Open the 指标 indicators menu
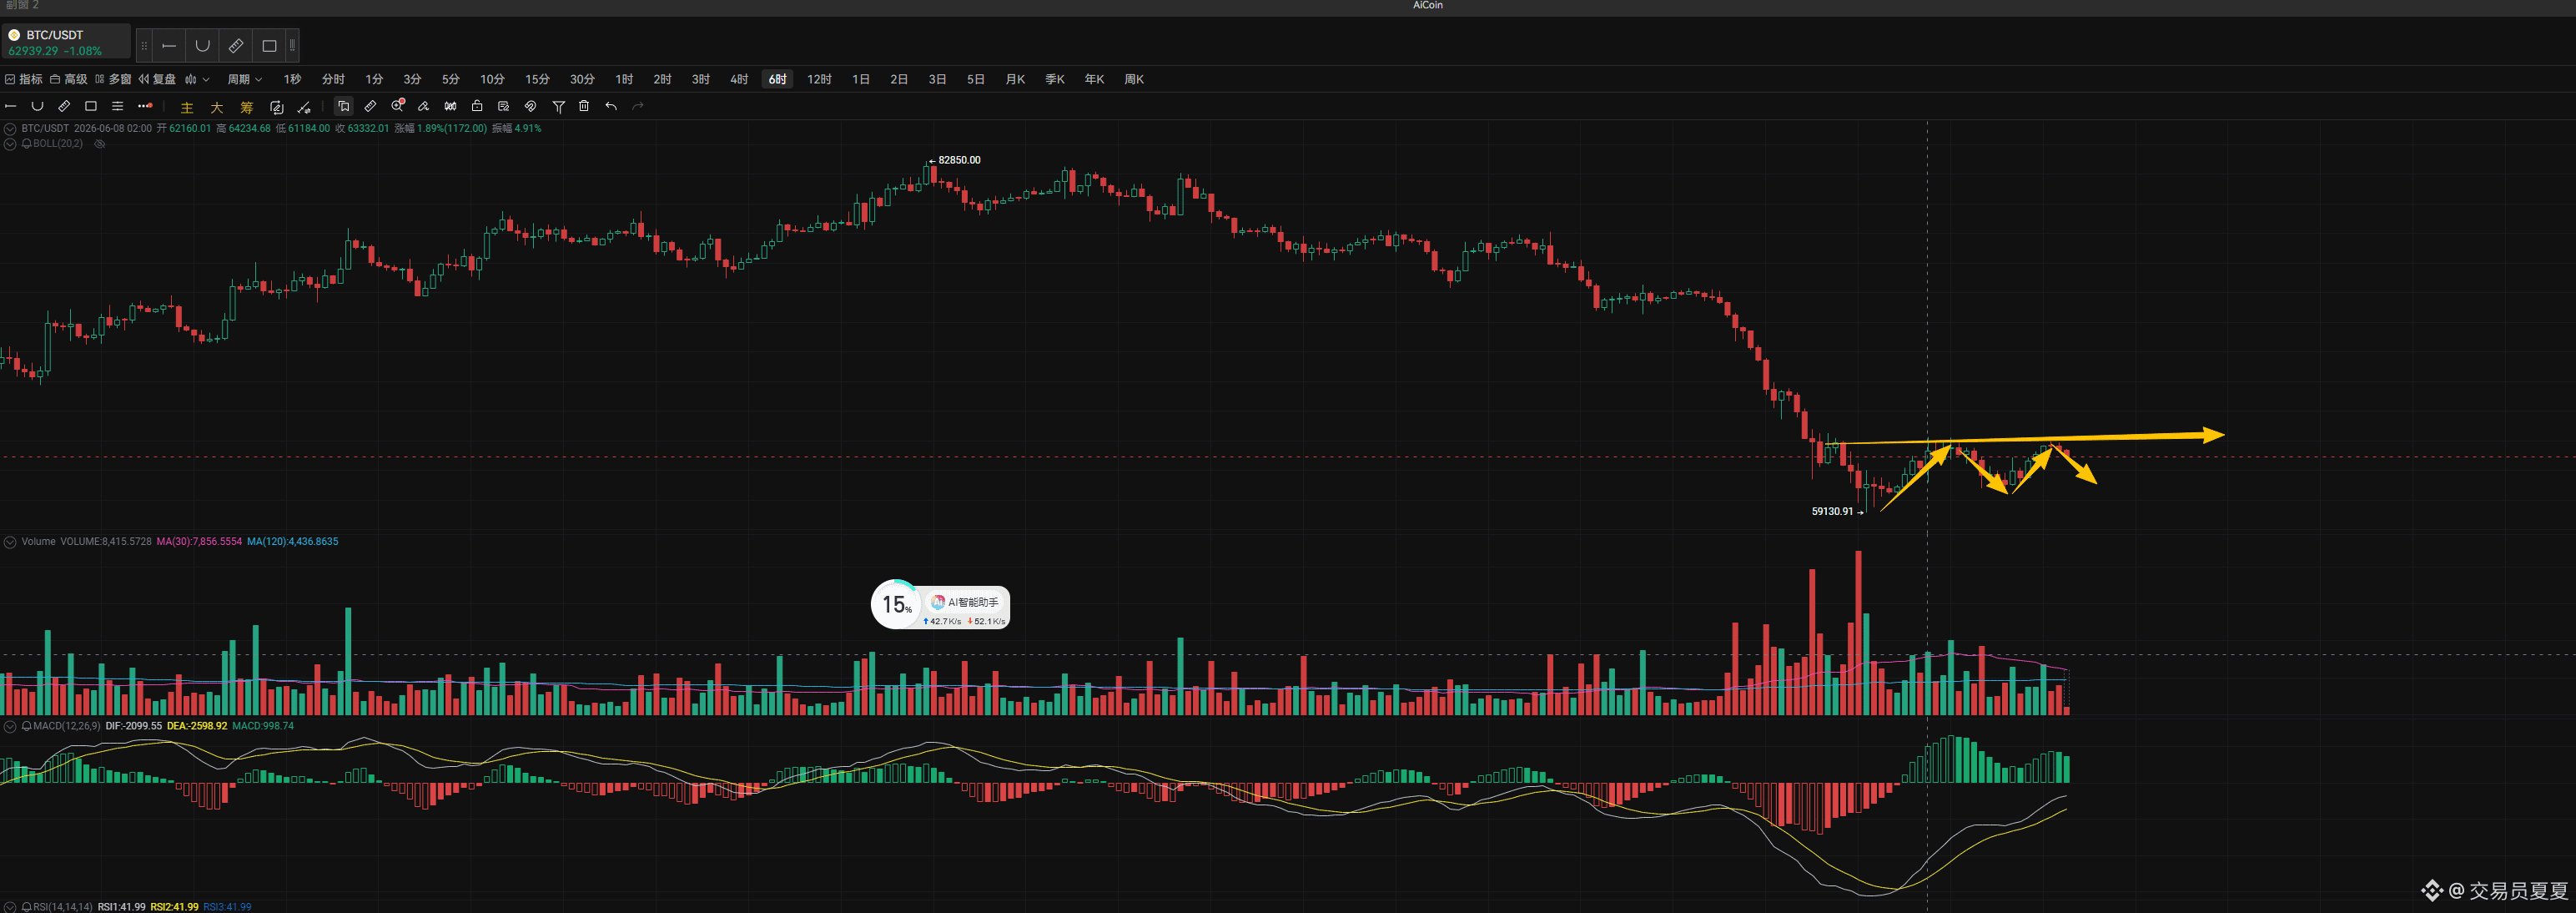 pos(23,79)
